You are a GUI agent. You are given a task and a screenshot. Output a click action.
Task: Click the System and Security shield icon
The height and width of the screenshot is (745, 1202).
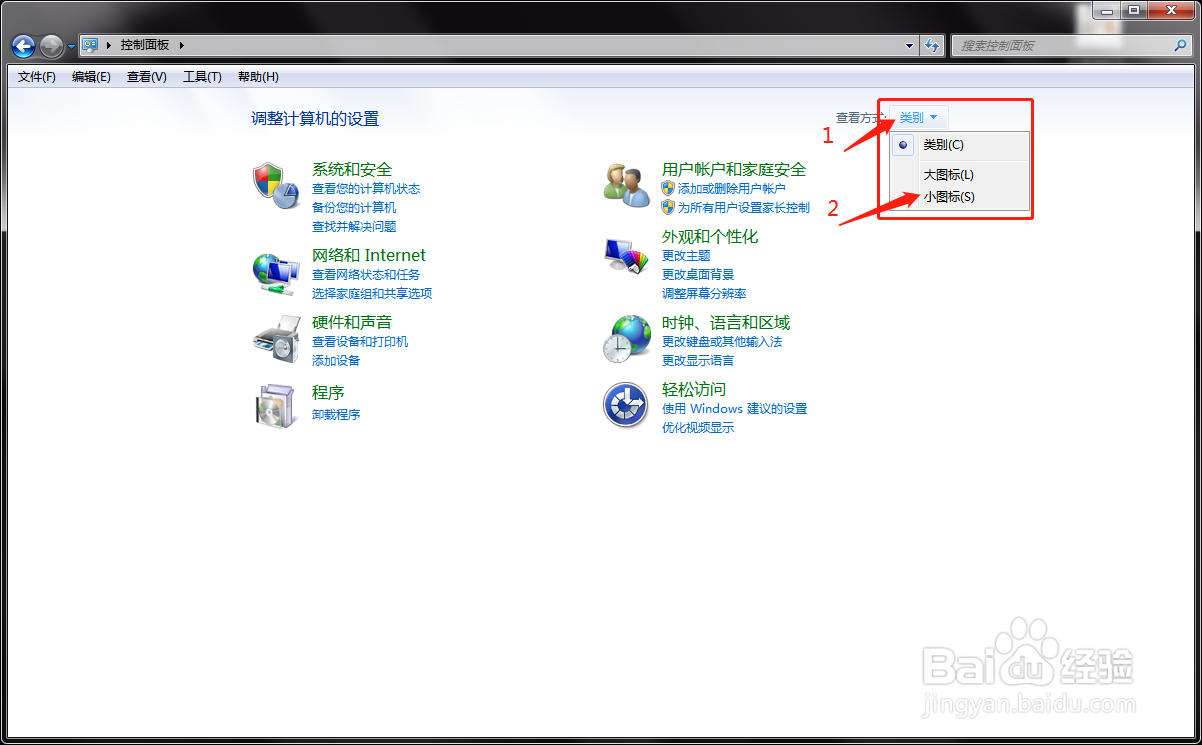click(x=275, y=185)
